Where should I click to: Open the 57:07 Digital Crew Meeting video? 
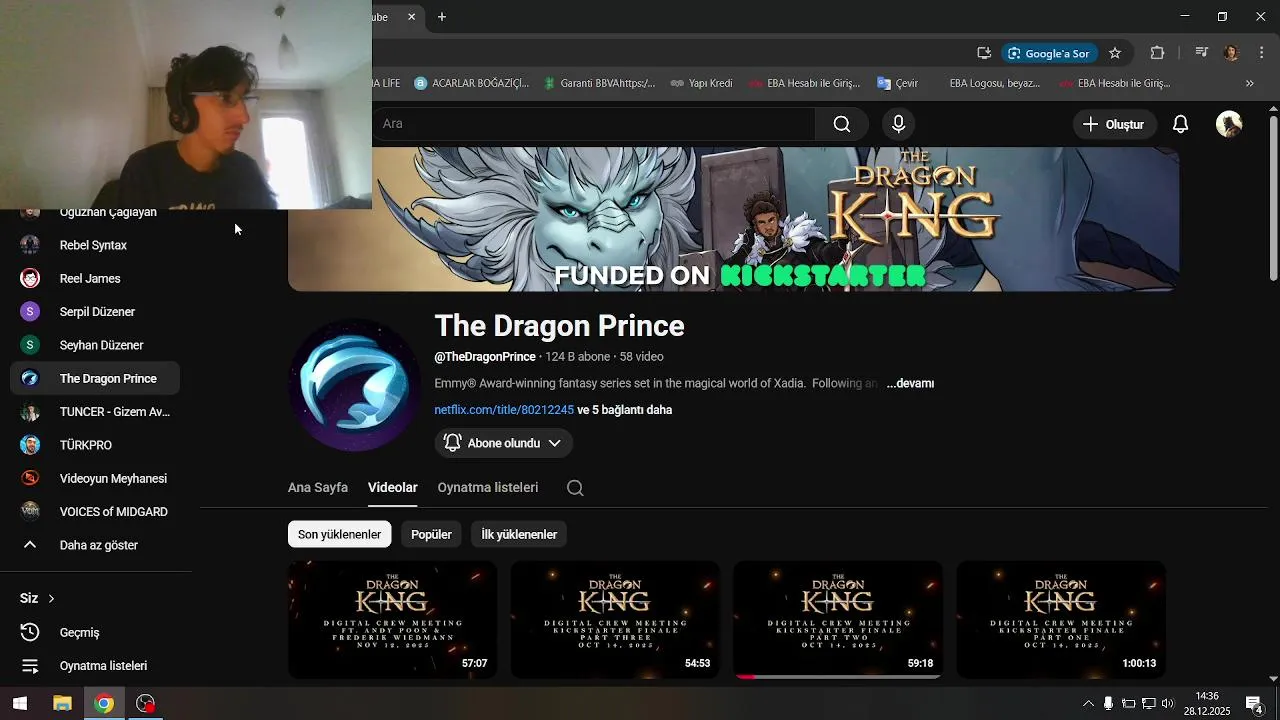(x=392, y=620)
